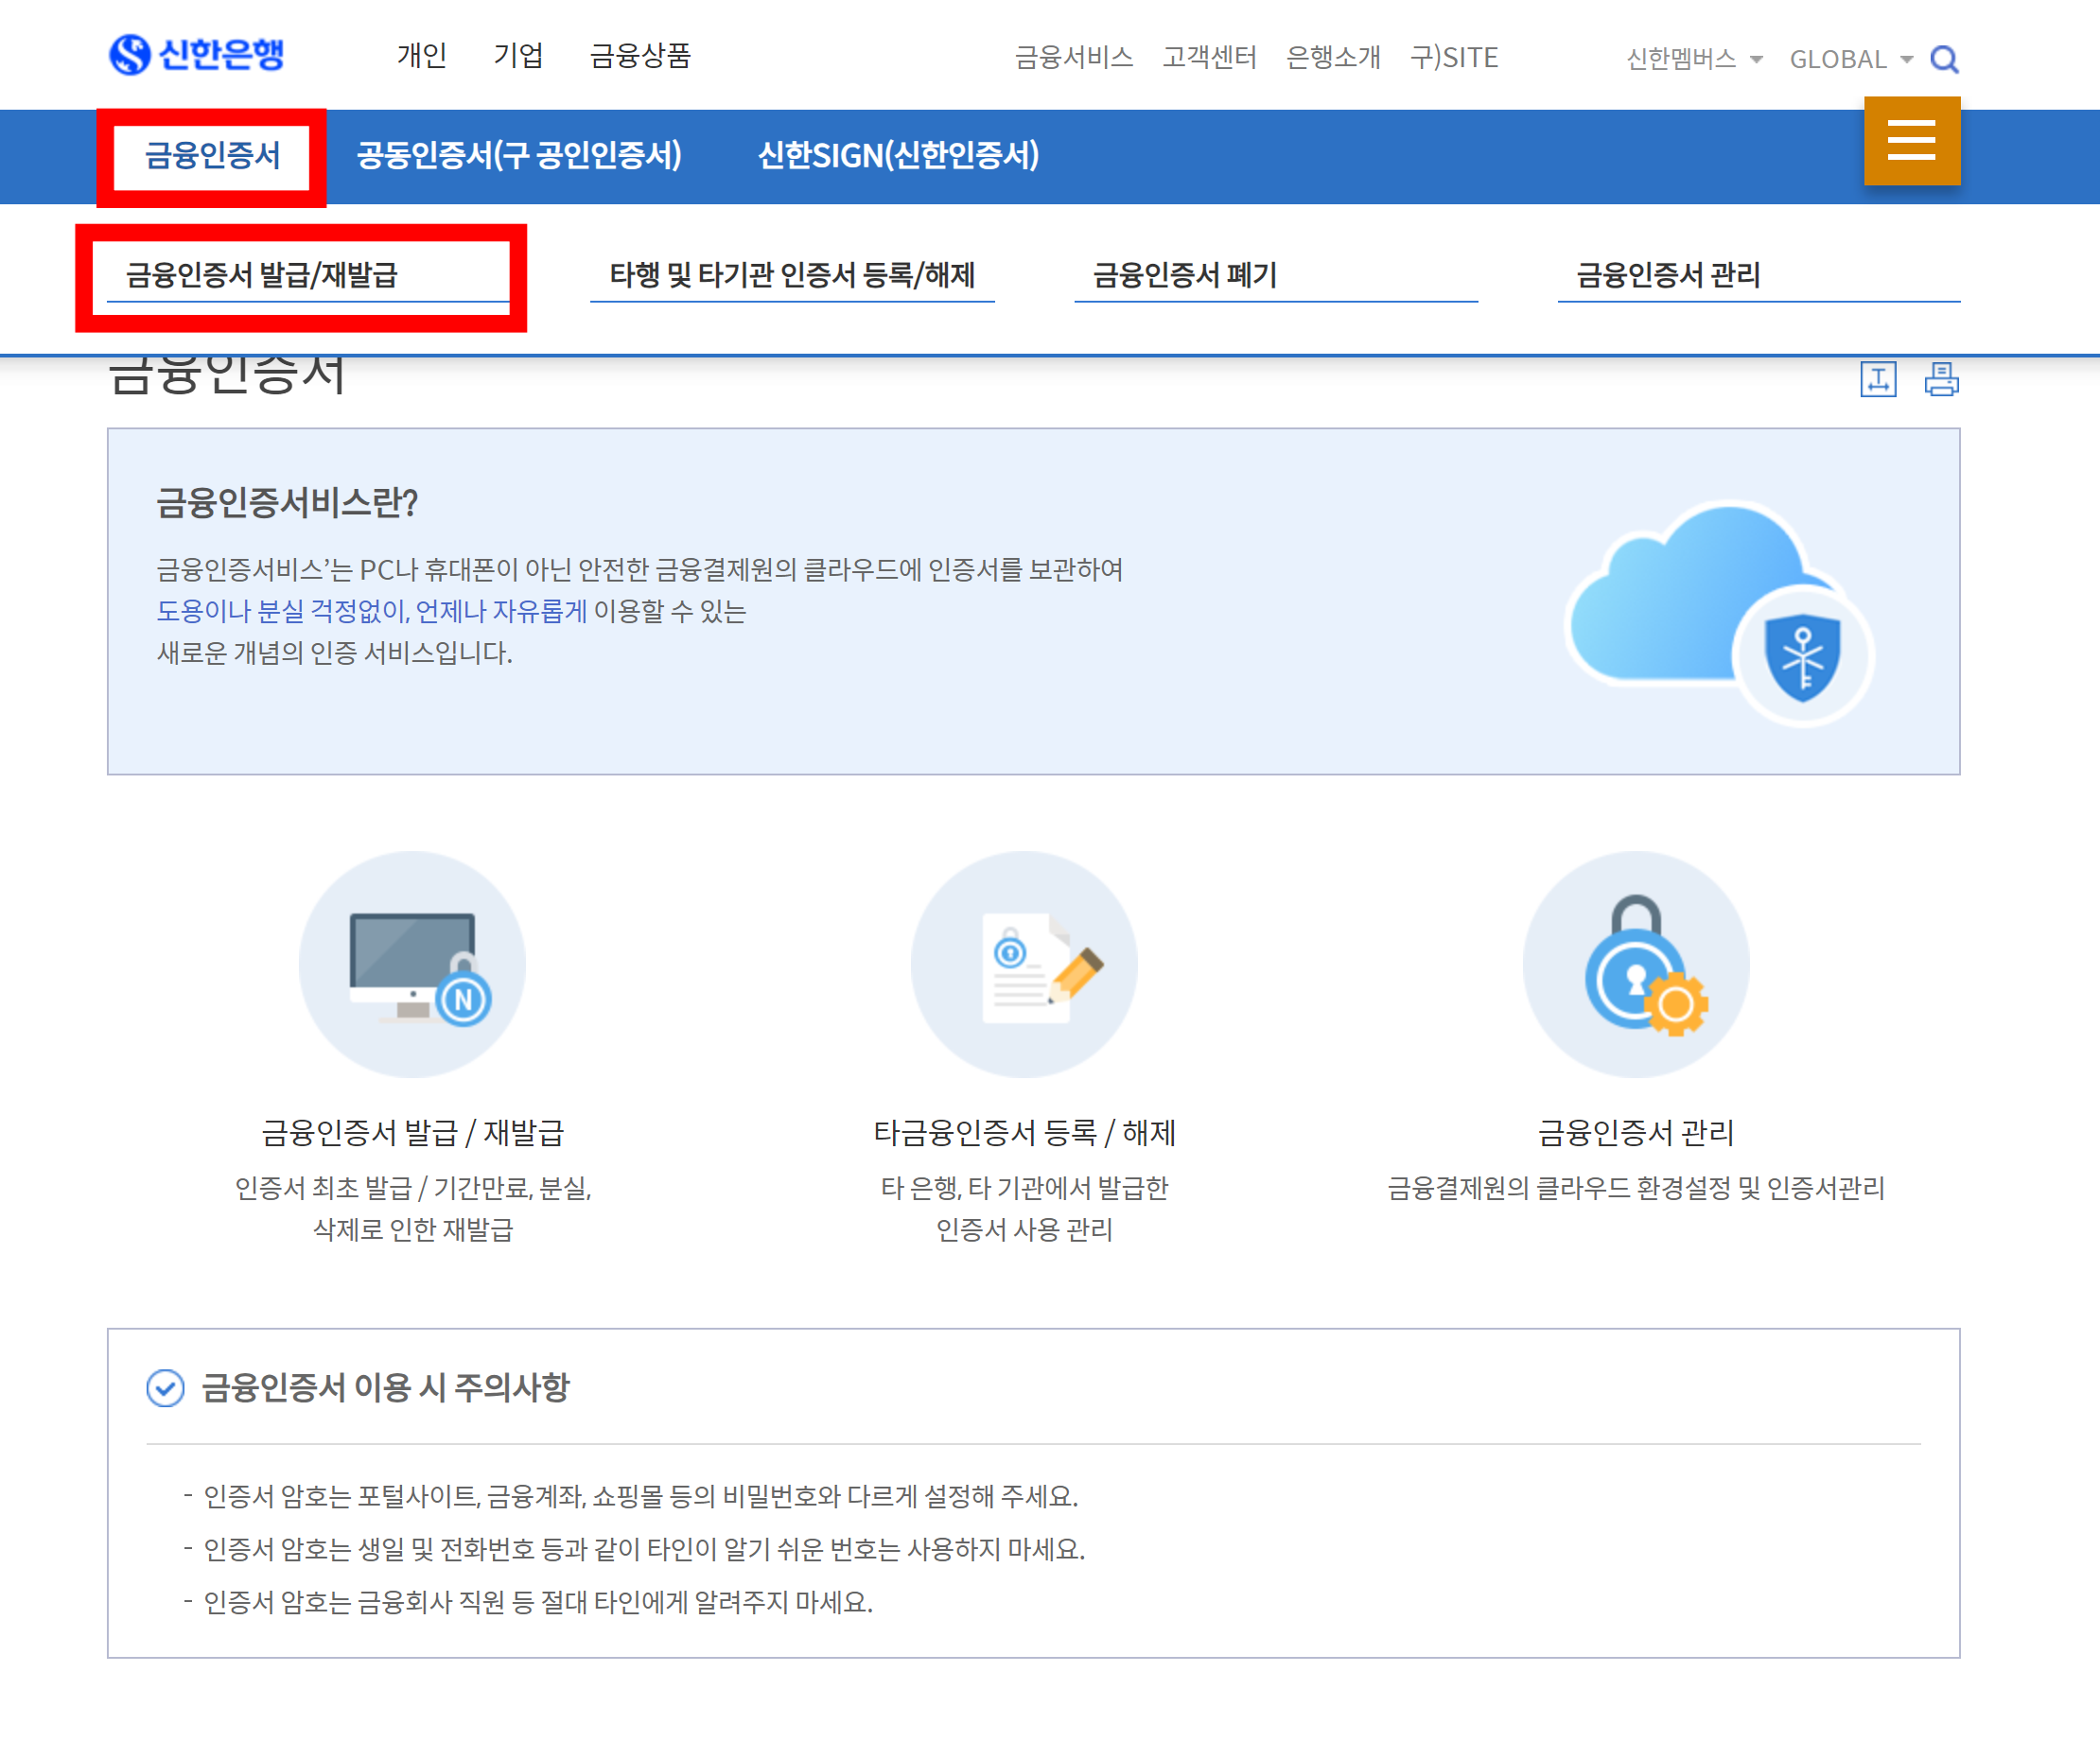
Task: Open the search magnifier icon
Action: (x=1943, y=59)
